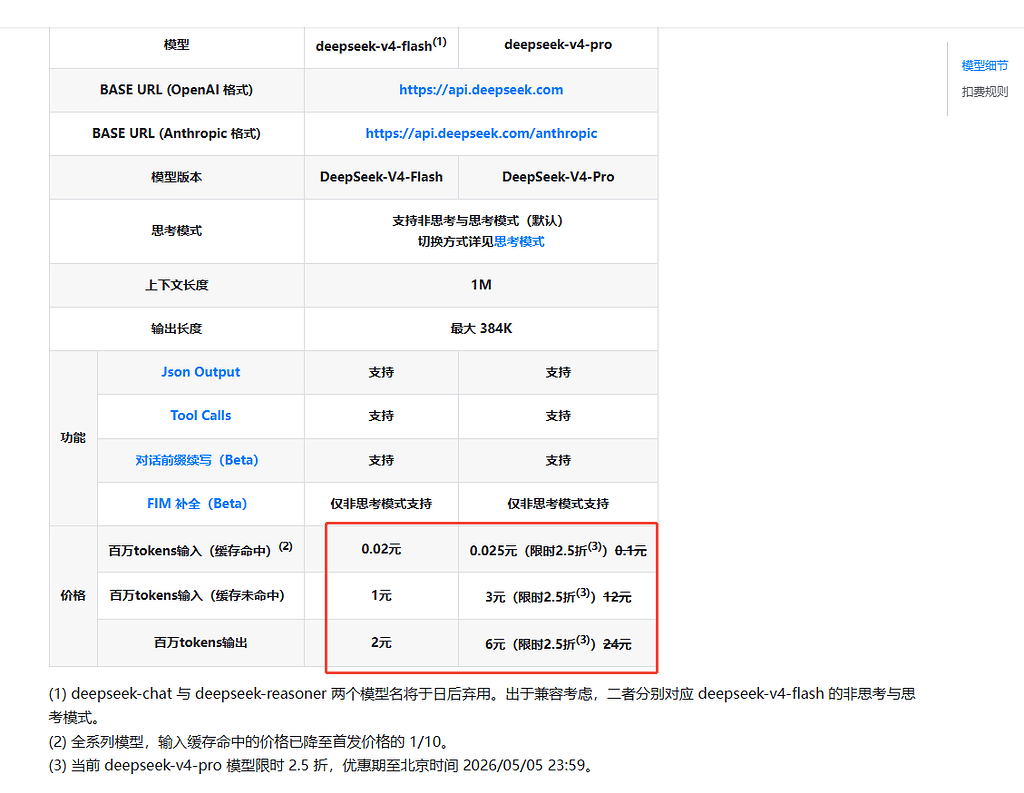Click the struck-through 24元 price
1024x793 pixels.
click(x=617, y=645)
